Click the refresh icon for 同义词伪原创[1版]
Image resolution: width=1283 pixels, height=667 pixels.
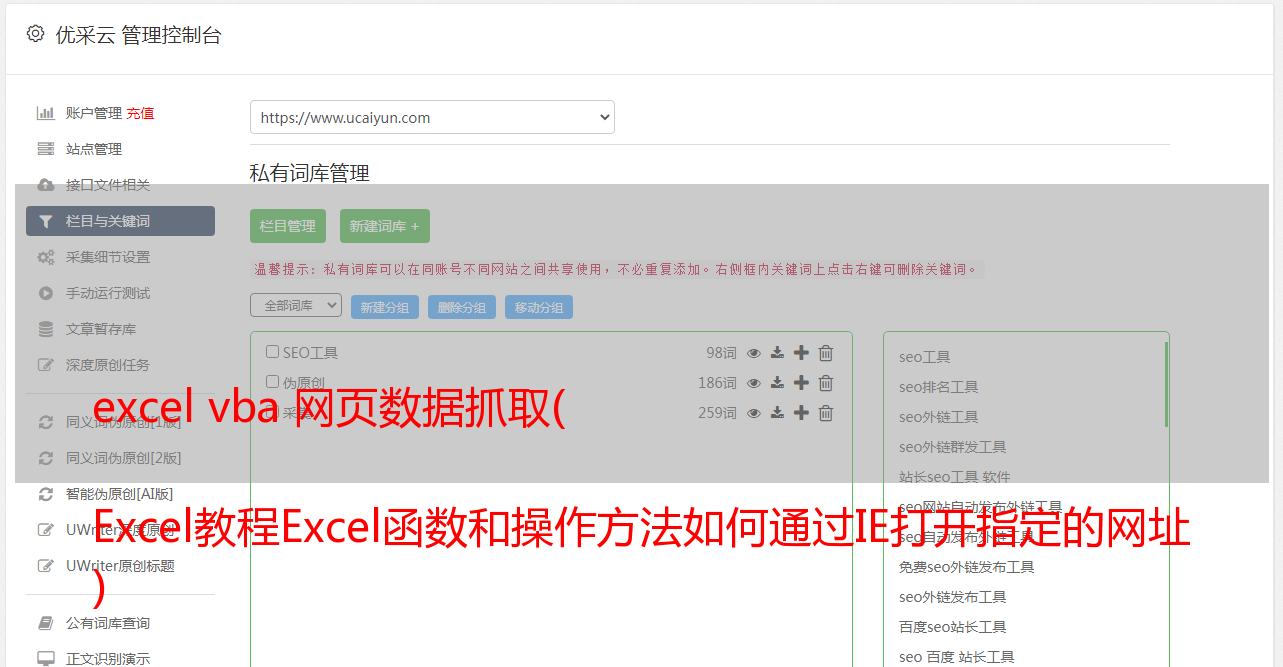click(46, 422)
